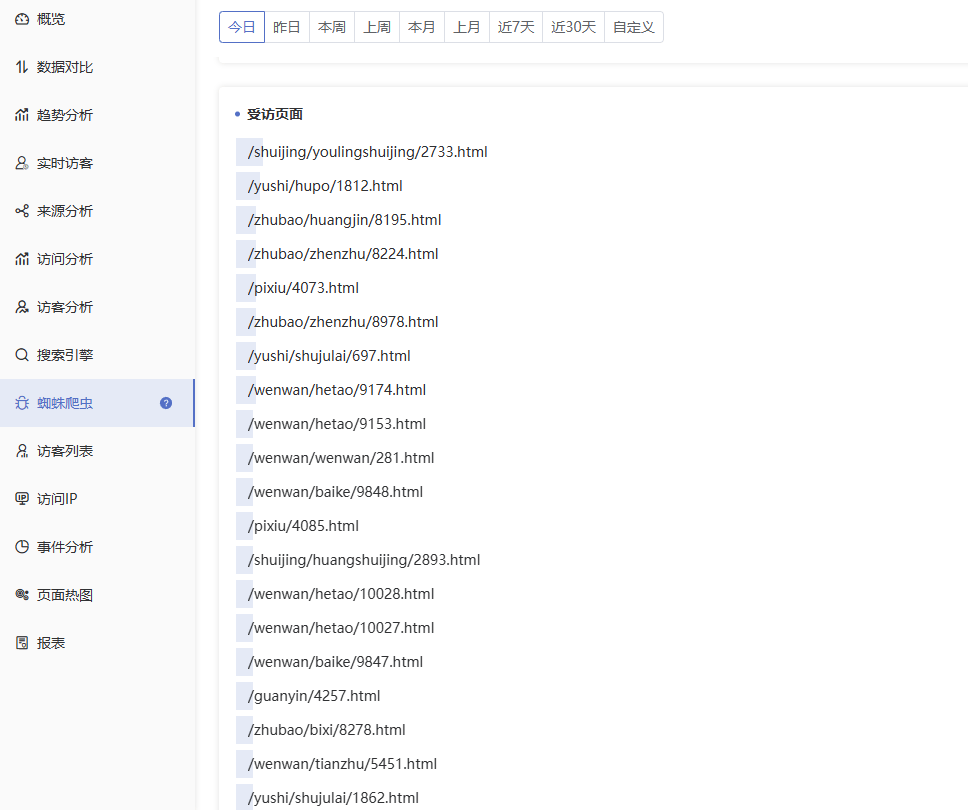Click the 概览 dashboard icon
The image size is (968, 810).
22,19
